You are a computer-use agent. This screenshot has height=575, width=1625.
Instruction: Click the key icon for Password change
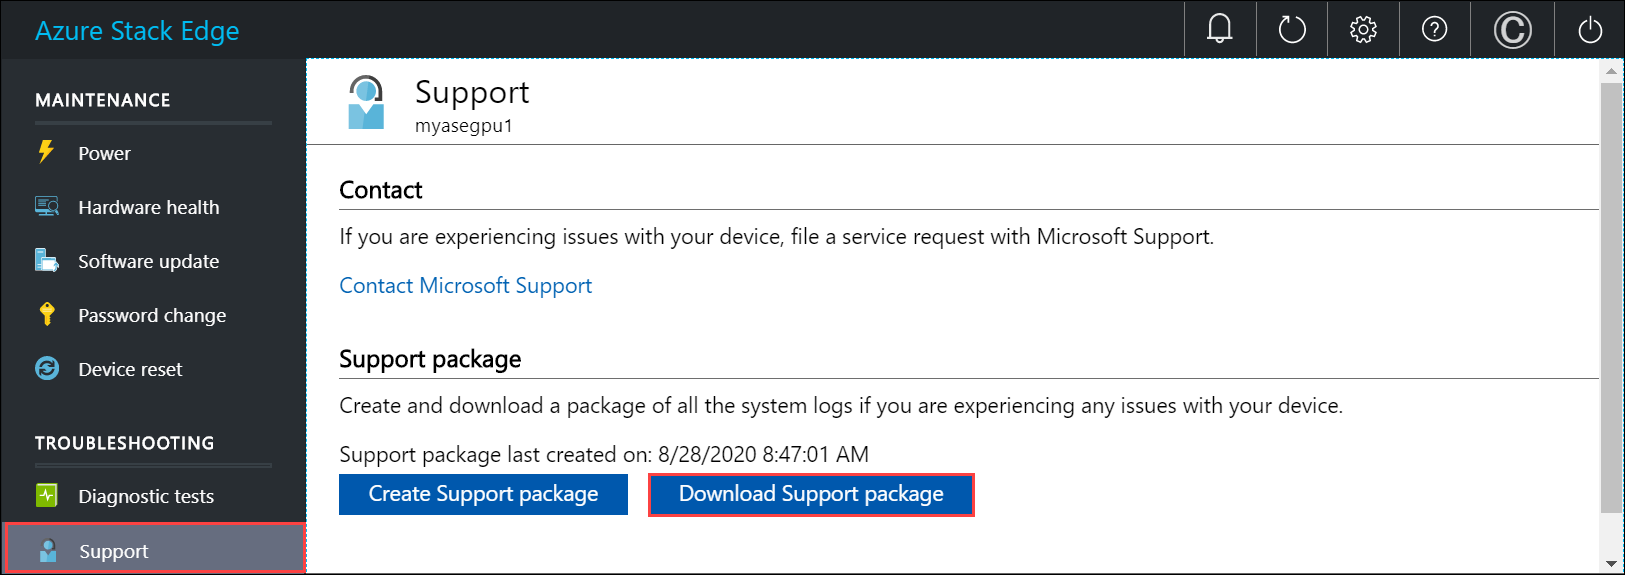pos(47,314)
